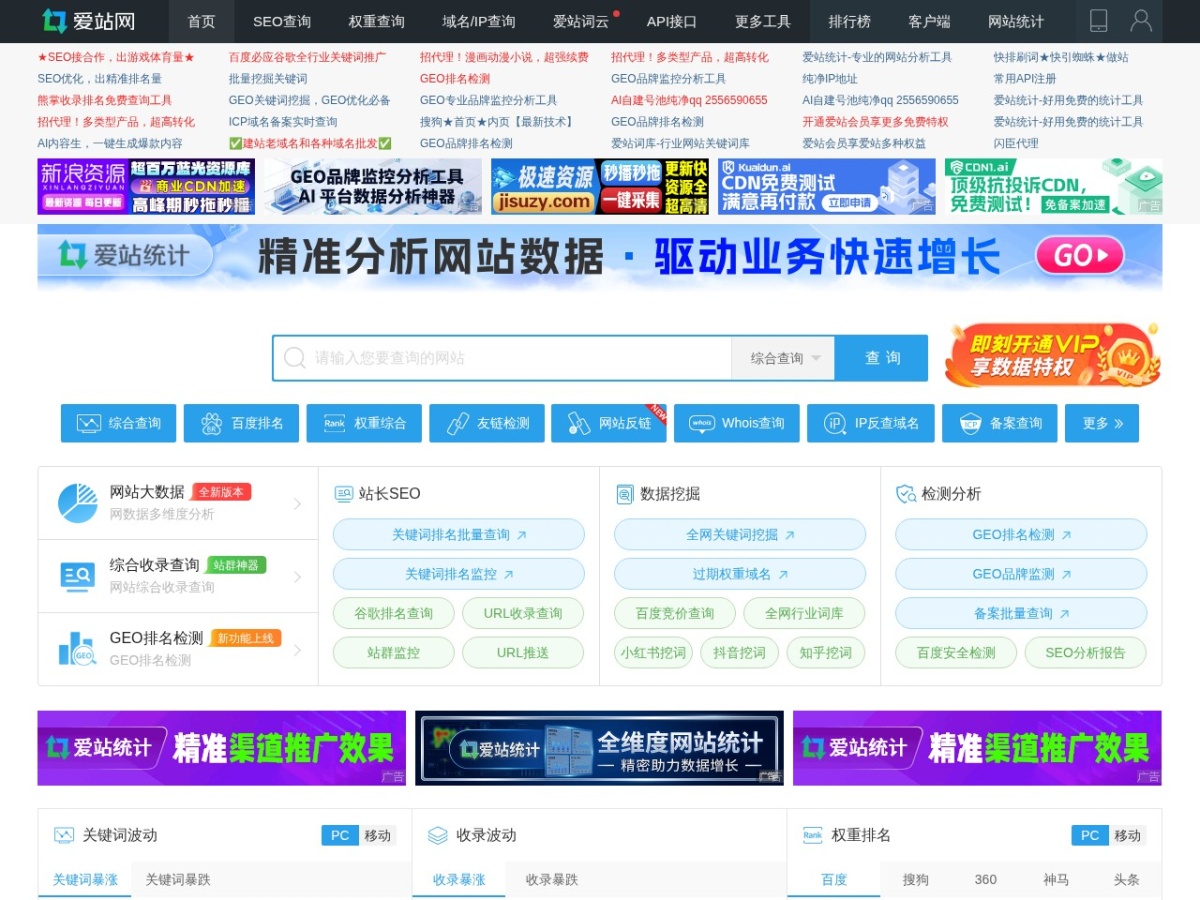The image size is (1200, 900).
Task: Open 备案批量查询 link
Action: 1021,613
